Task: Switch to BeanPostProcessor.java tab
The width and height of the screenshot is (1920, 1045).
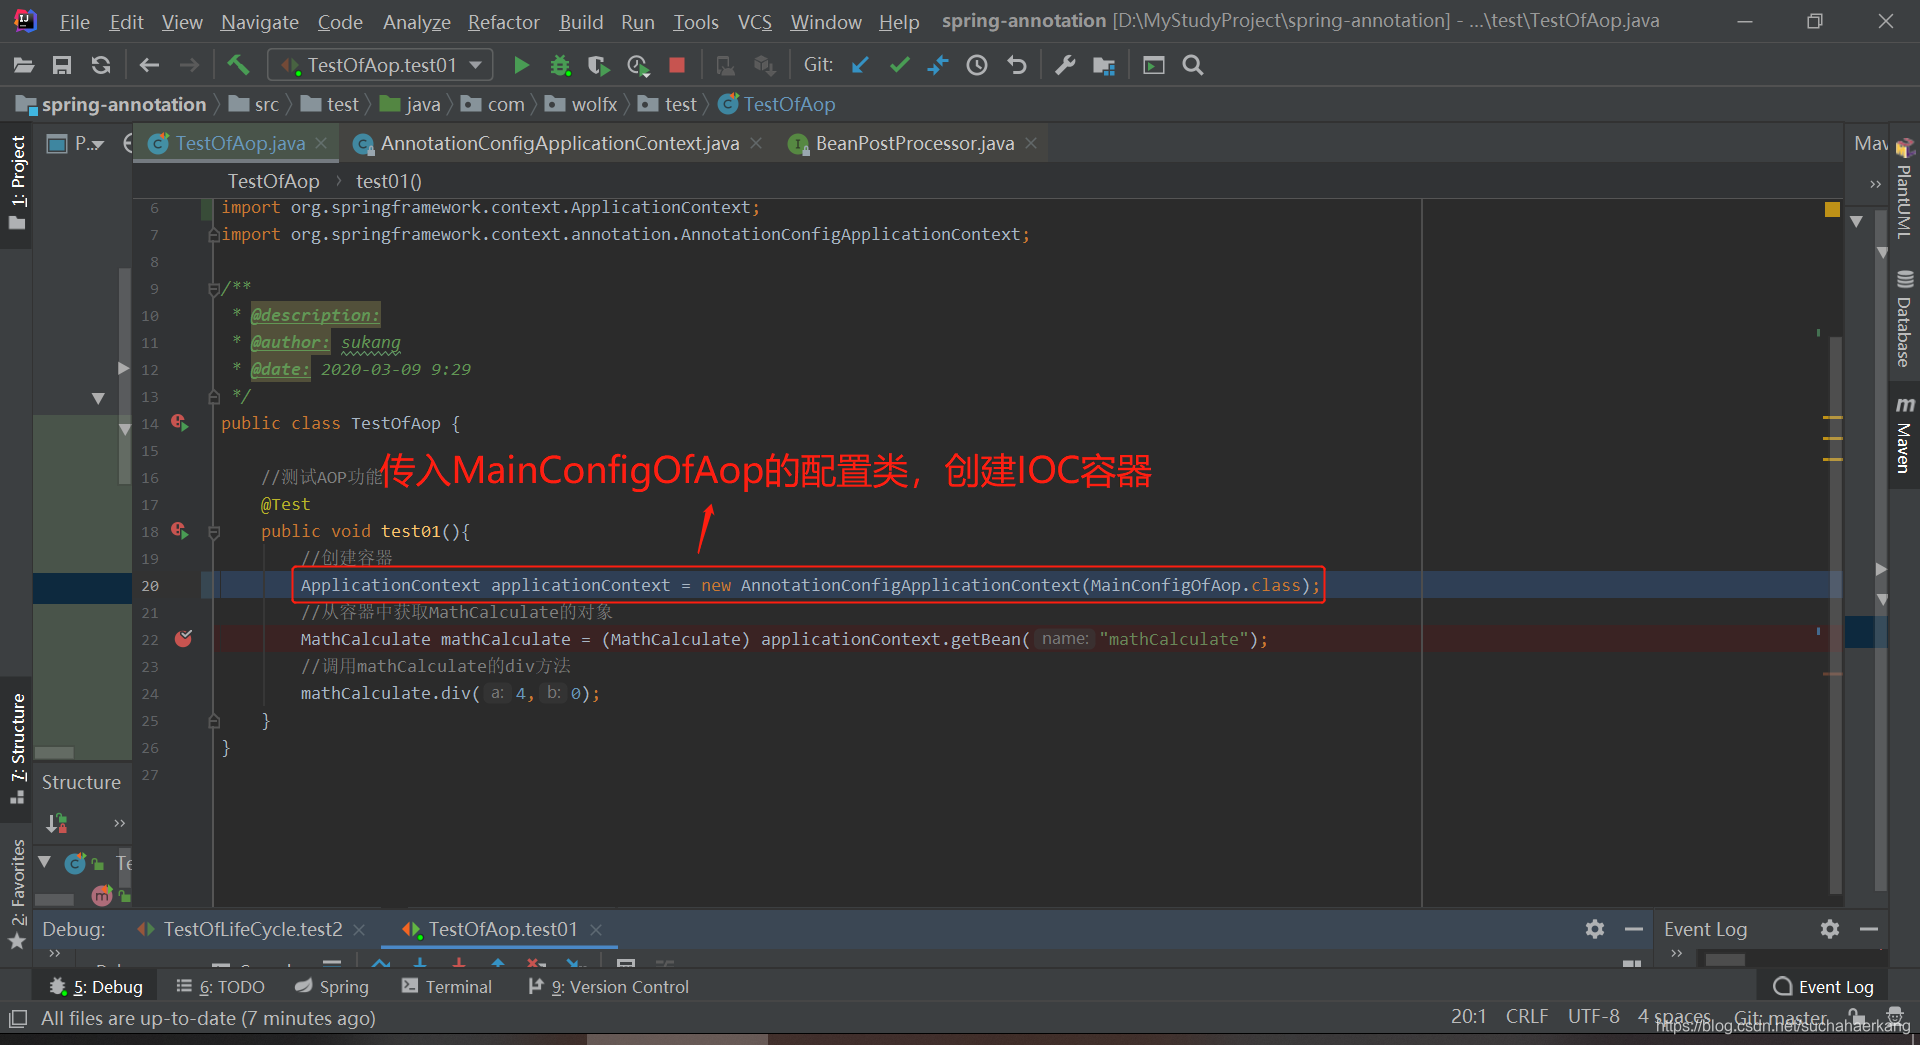Action: (x=914, y=143)
